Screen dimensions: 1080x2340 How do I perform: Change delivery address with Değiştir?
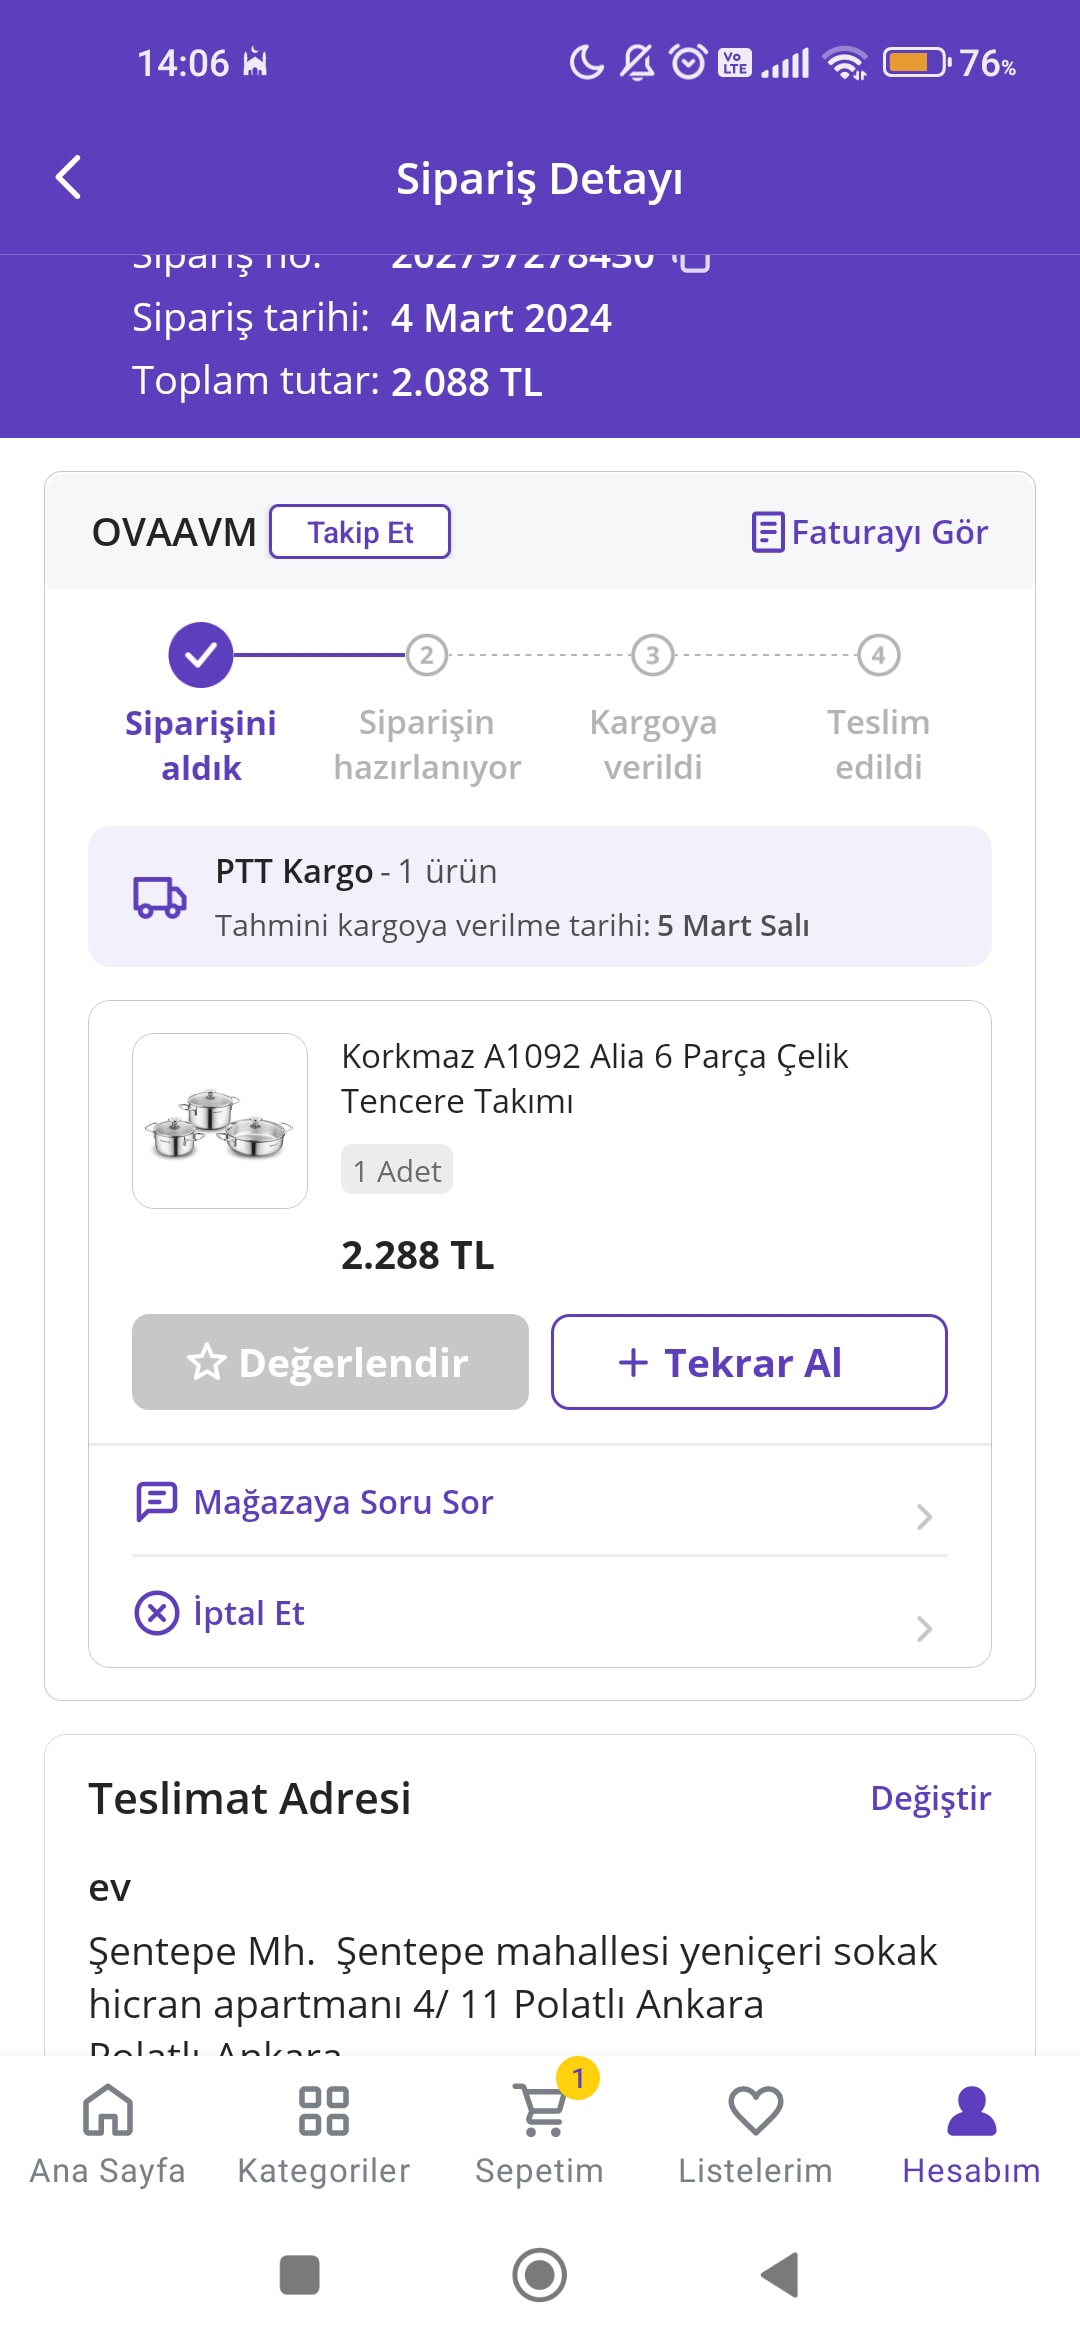[930, 1798]
